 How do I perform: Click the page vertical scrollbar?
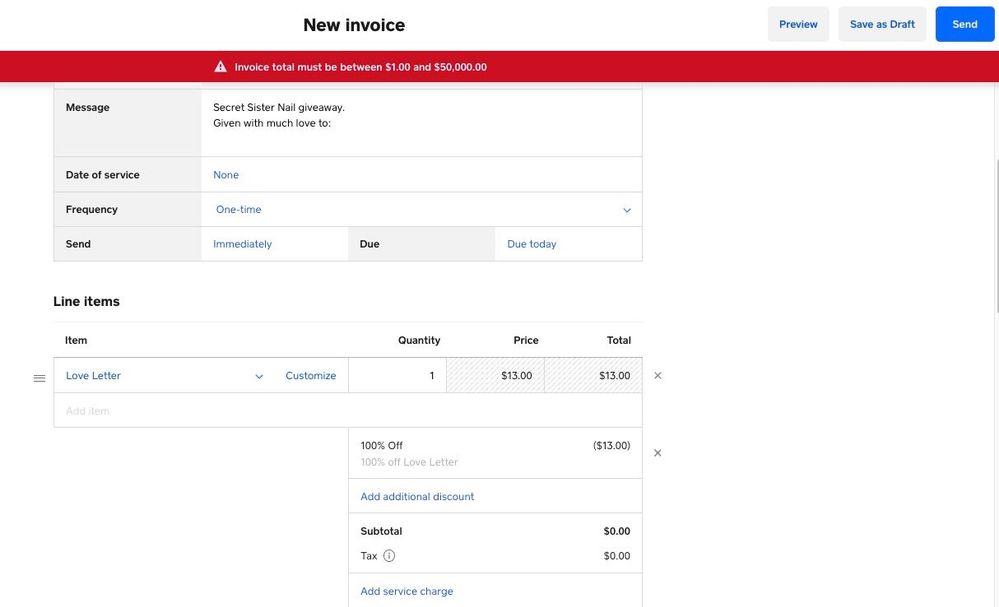[996, 236]
